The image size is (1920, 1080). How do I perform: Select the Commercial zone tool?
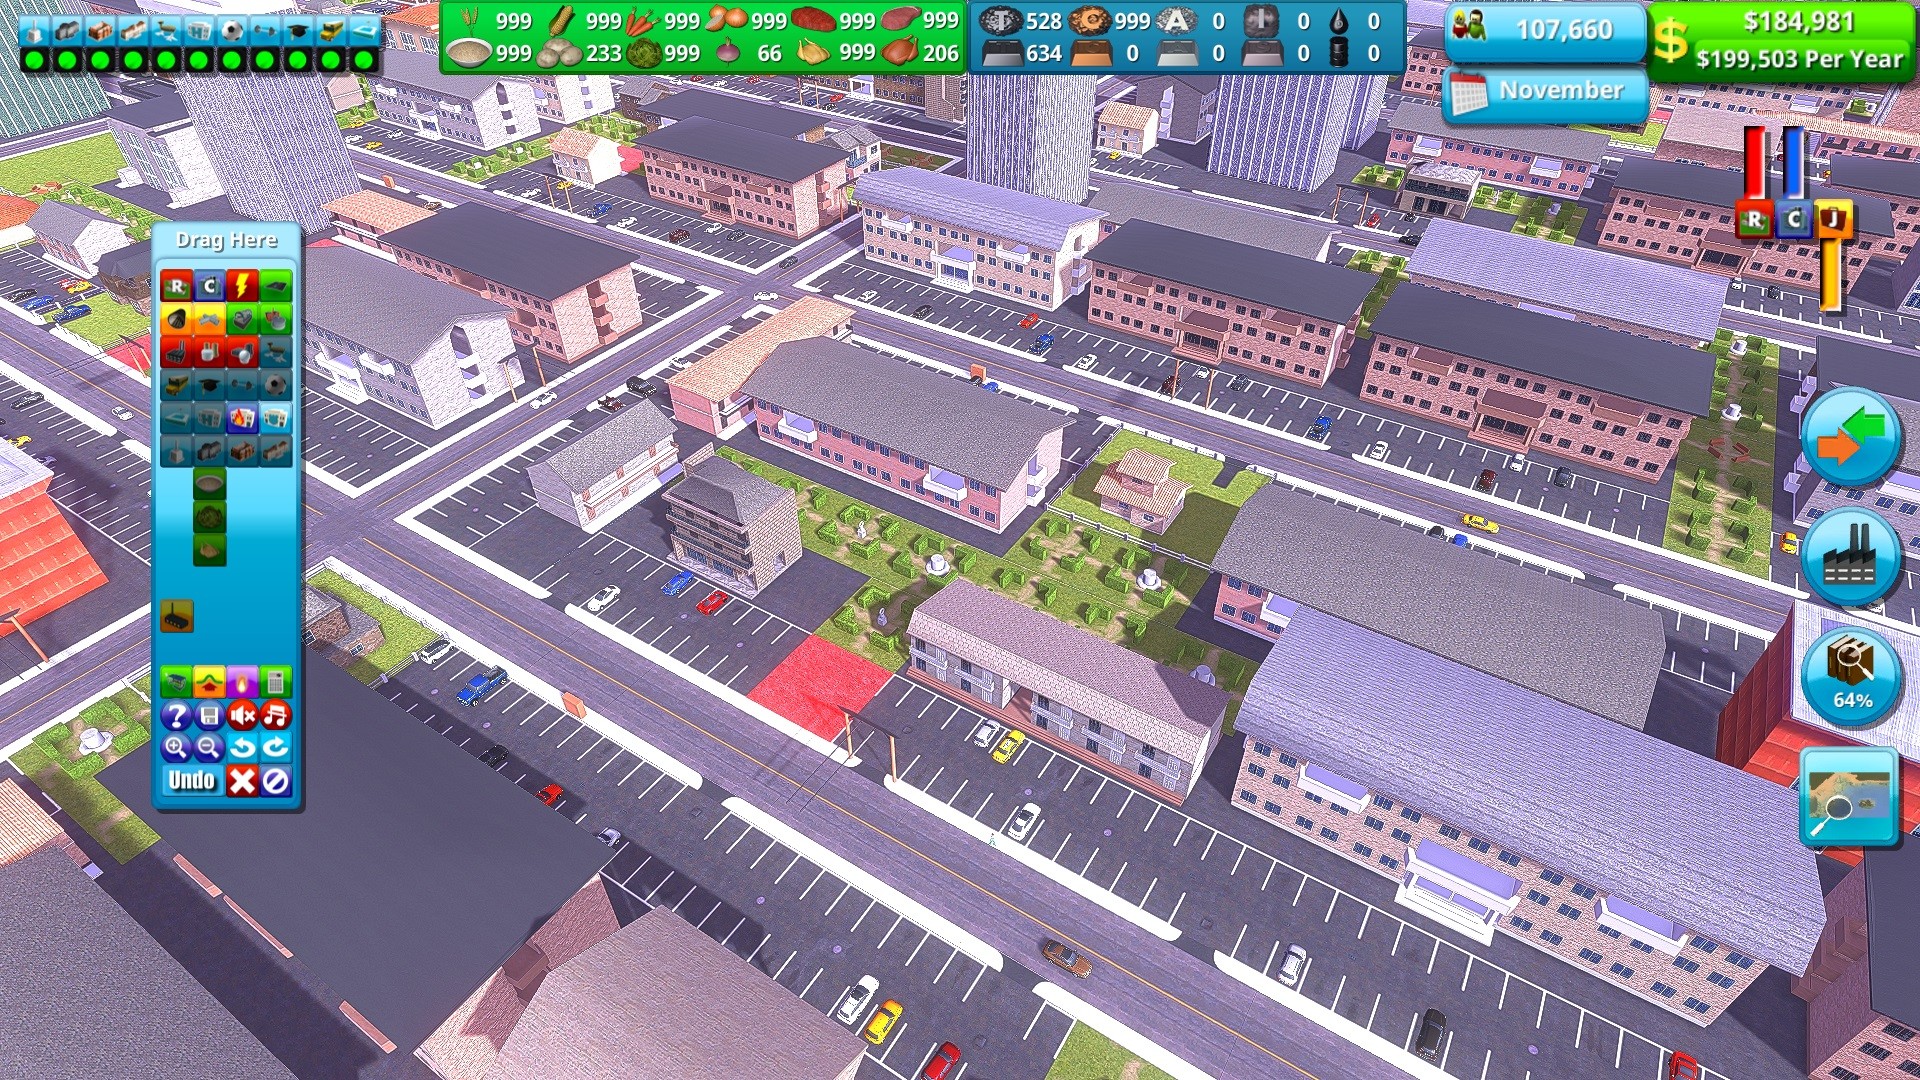(x=209, y=287)
